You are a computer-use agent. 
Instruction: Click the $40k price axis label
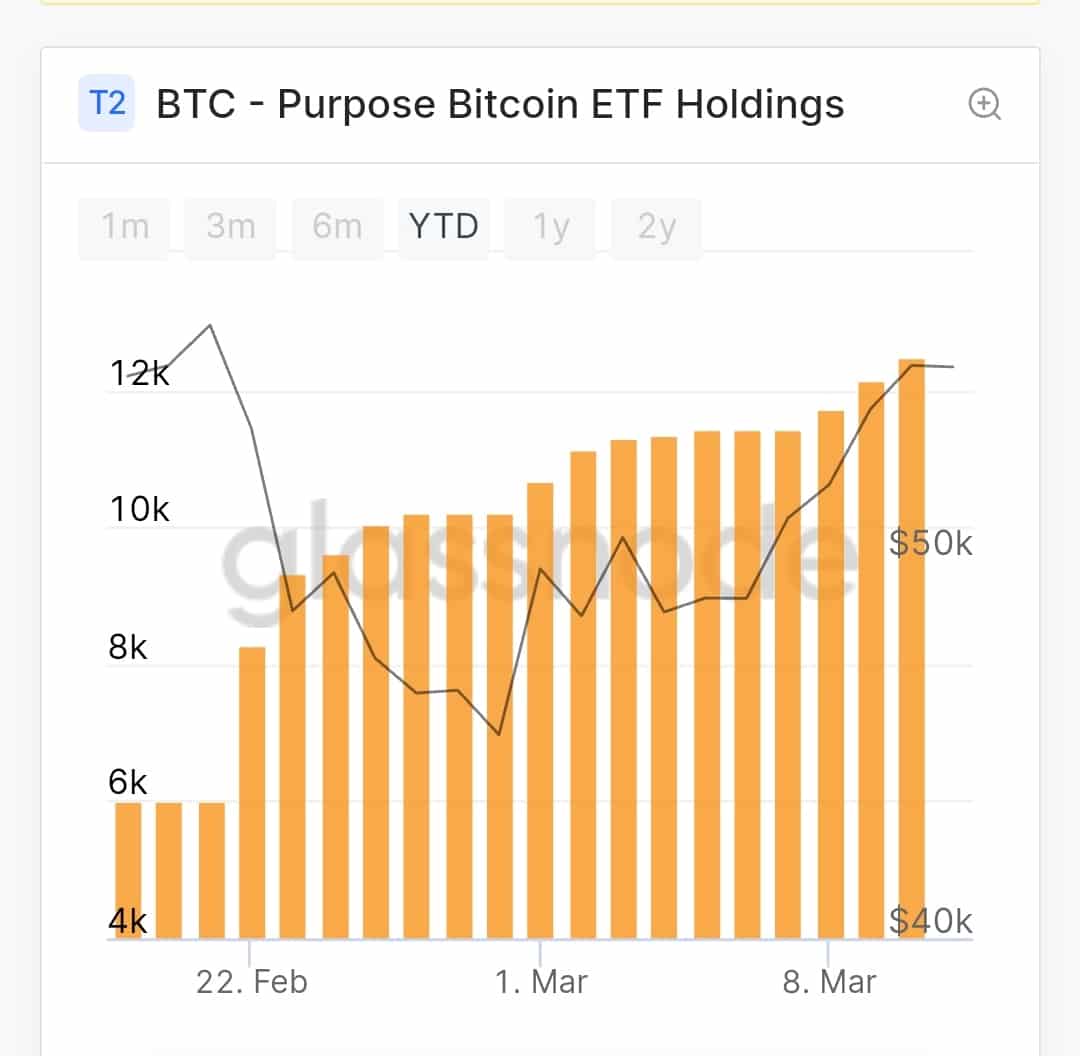(x=930, y=920)
